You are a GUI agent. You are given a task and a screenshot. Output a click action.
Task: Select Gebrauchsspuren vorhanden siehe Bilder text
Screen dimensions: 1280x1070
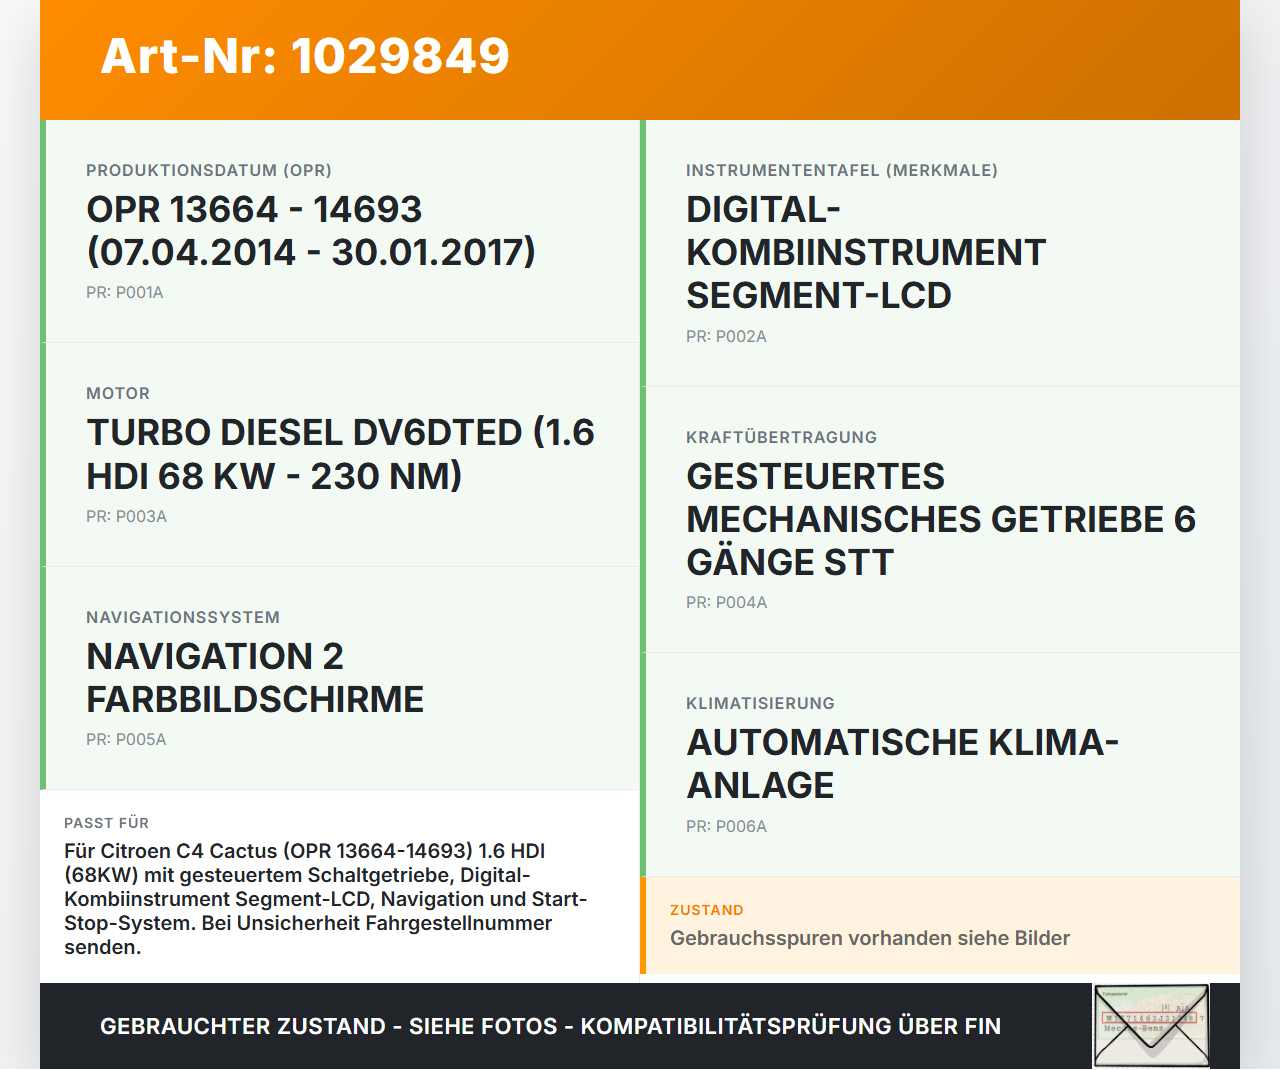click(870, 938)
